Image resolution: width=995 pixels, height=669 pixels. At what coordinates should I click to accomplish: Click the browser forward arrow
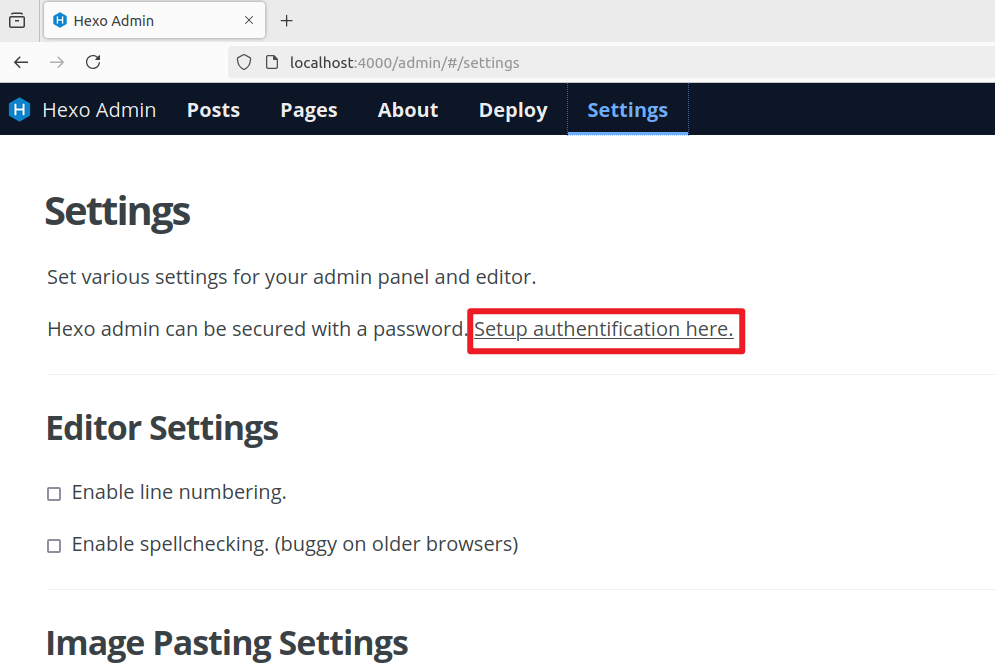(57, 62)
